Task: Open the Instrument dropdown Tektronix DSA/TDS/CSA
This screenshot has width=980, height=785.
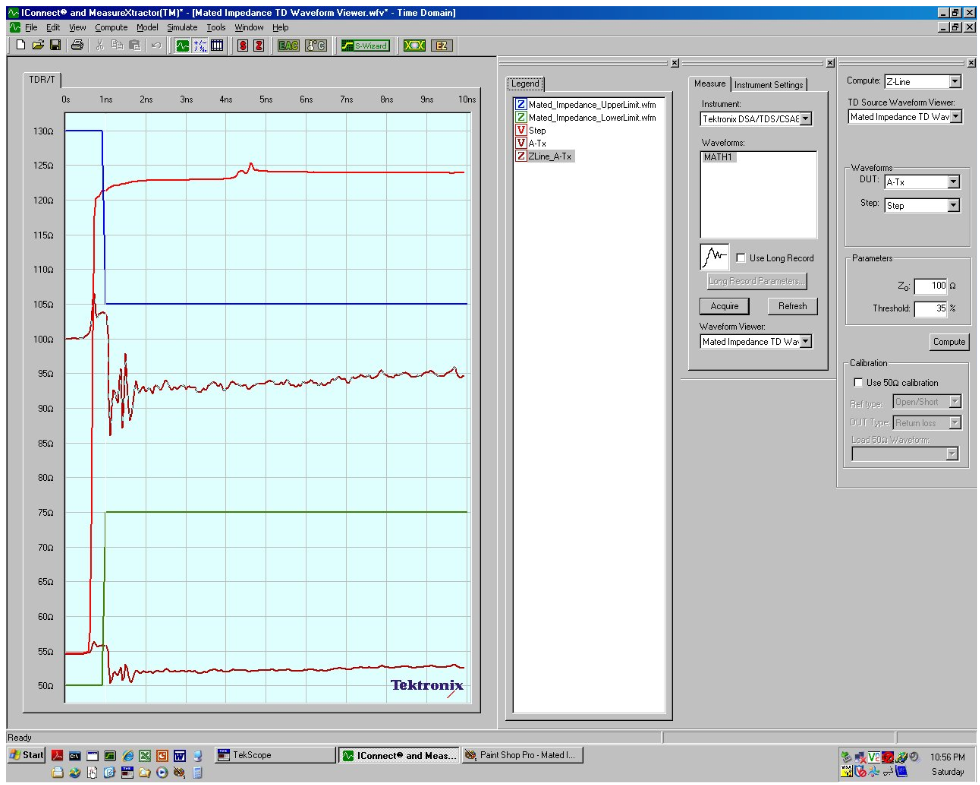Action: pos(806,119)
